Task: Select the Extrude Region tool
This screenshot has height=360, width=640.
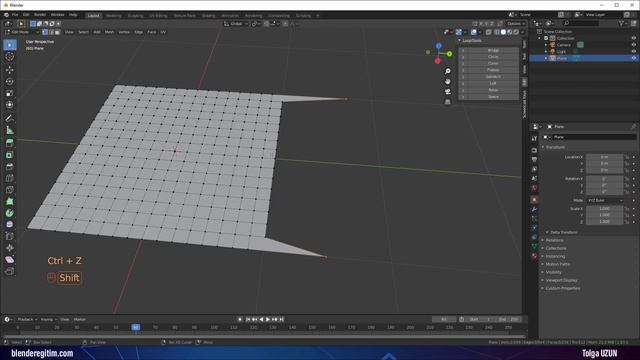Action: pyautogui.click(x=9, y=143)
